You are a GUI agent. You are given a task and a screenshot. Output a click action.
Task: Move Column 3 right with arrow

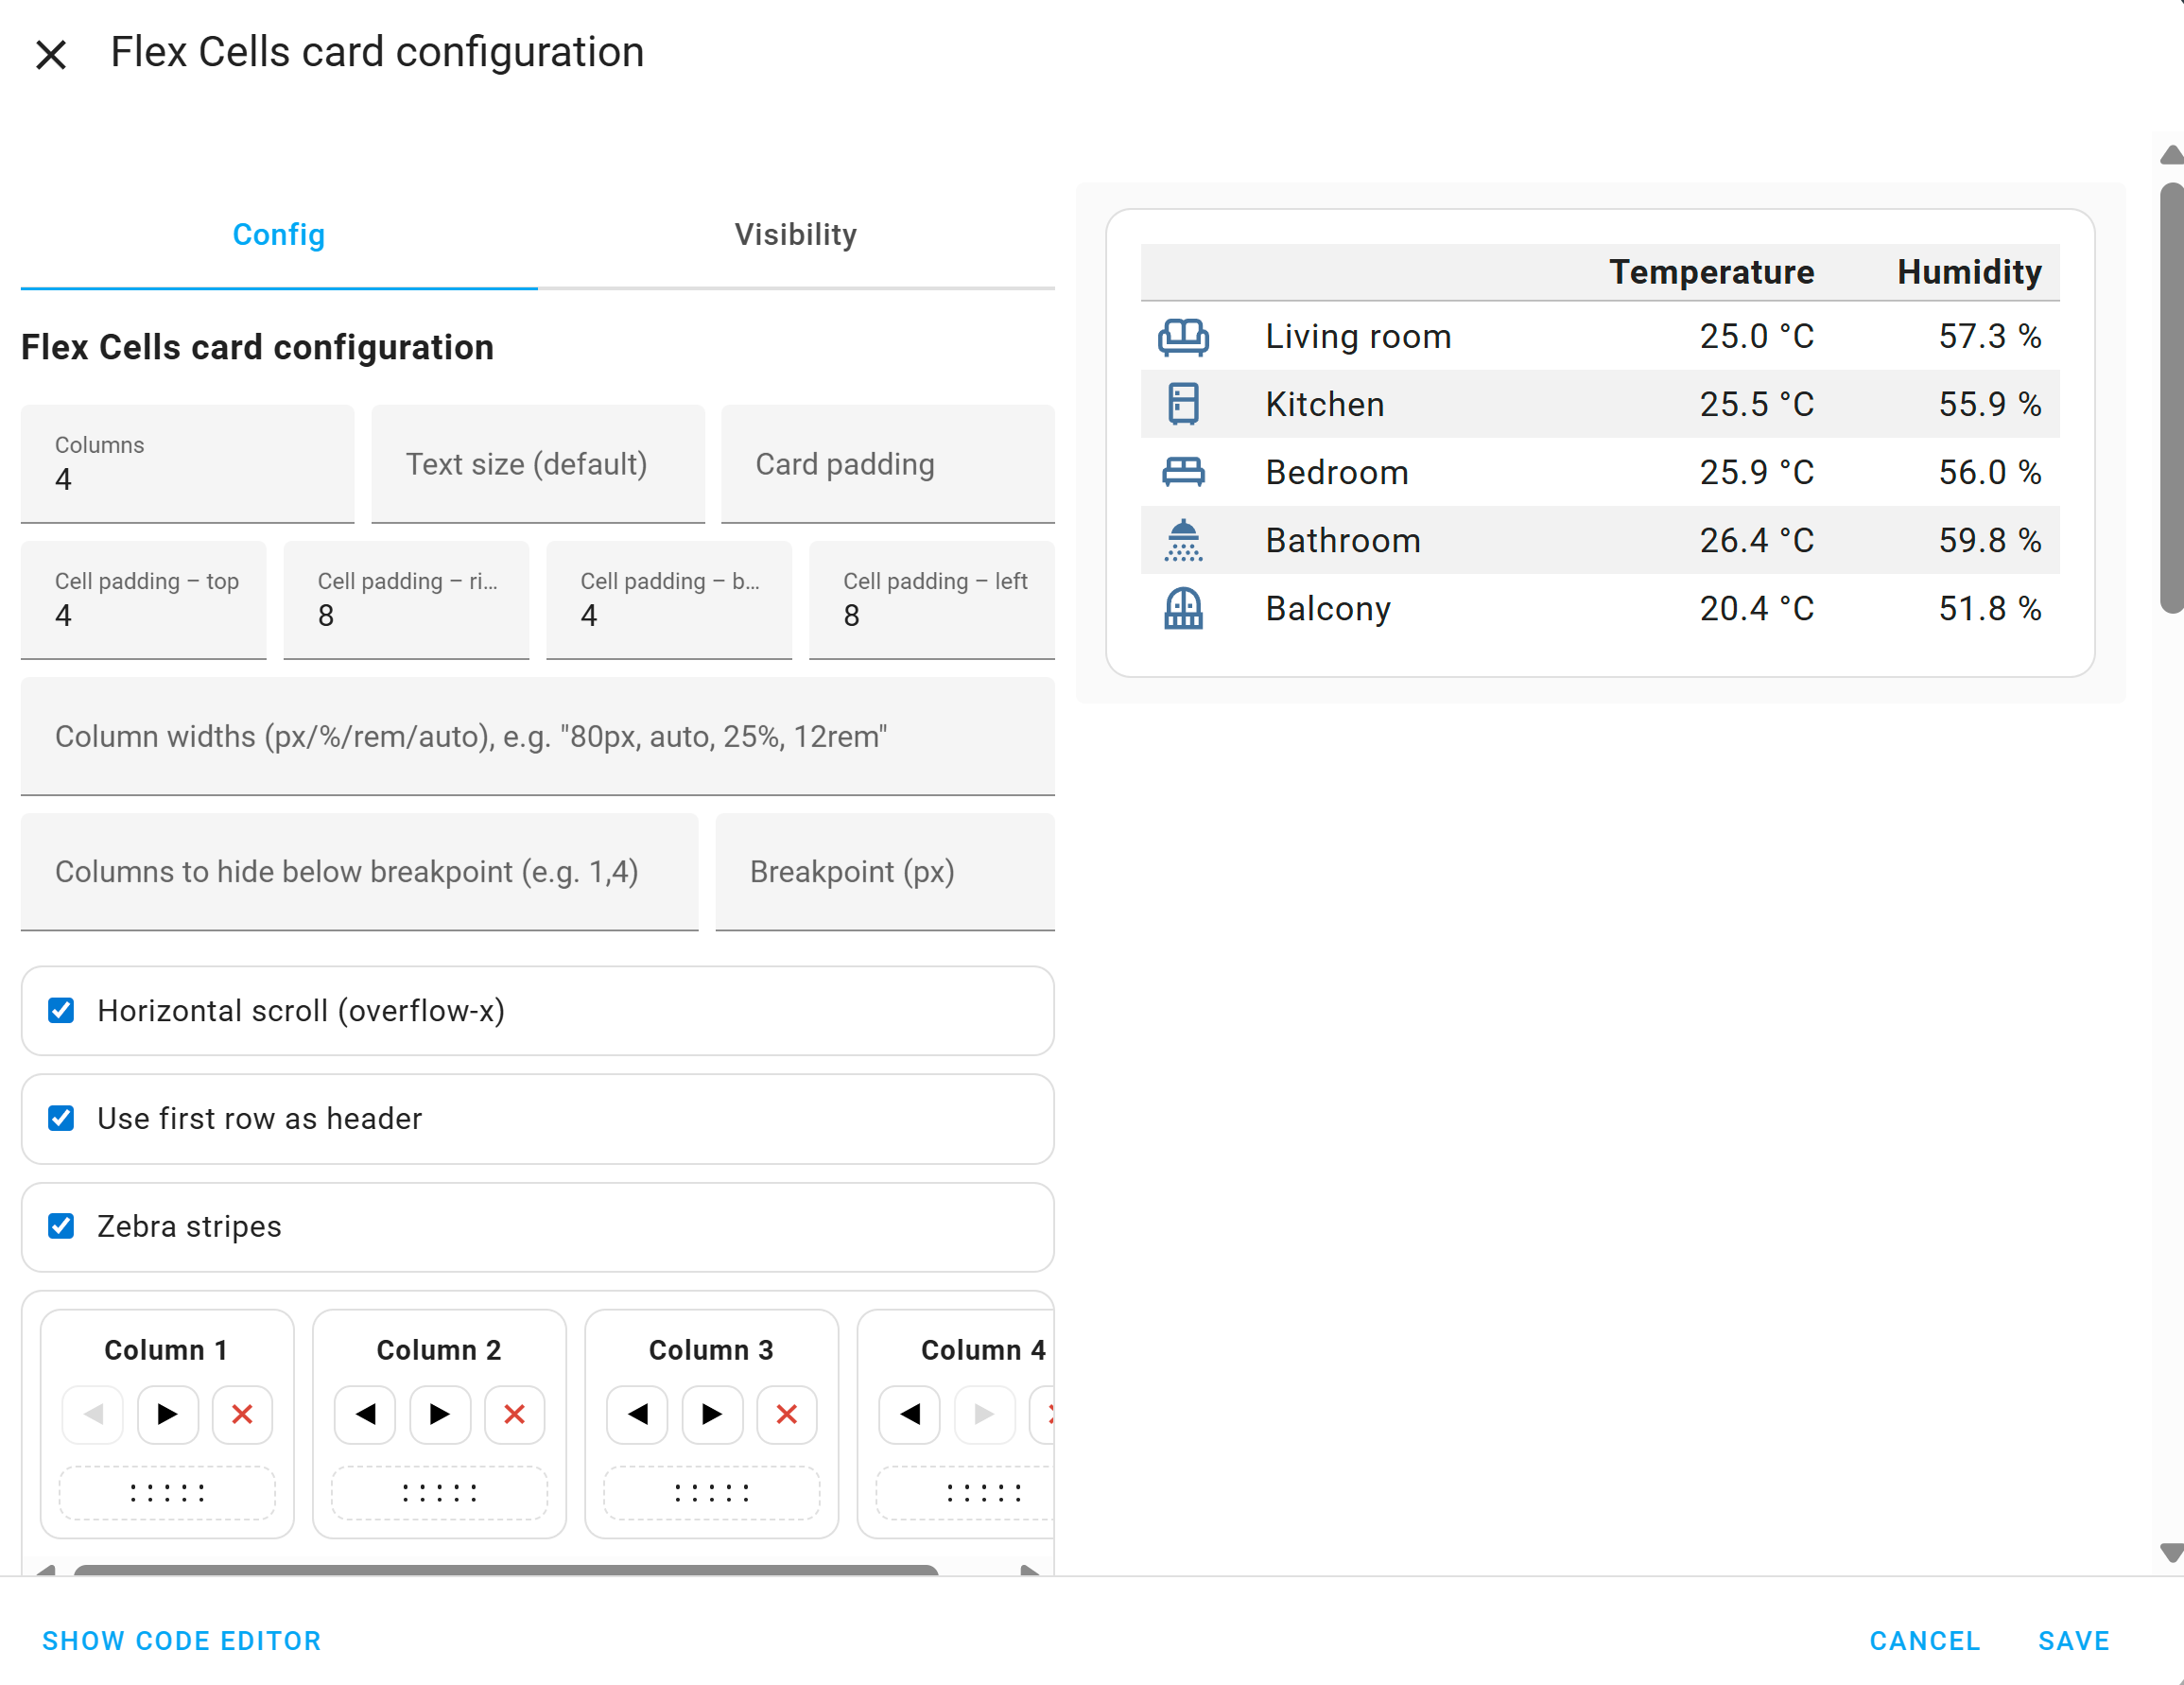[x=712, y=1414]
